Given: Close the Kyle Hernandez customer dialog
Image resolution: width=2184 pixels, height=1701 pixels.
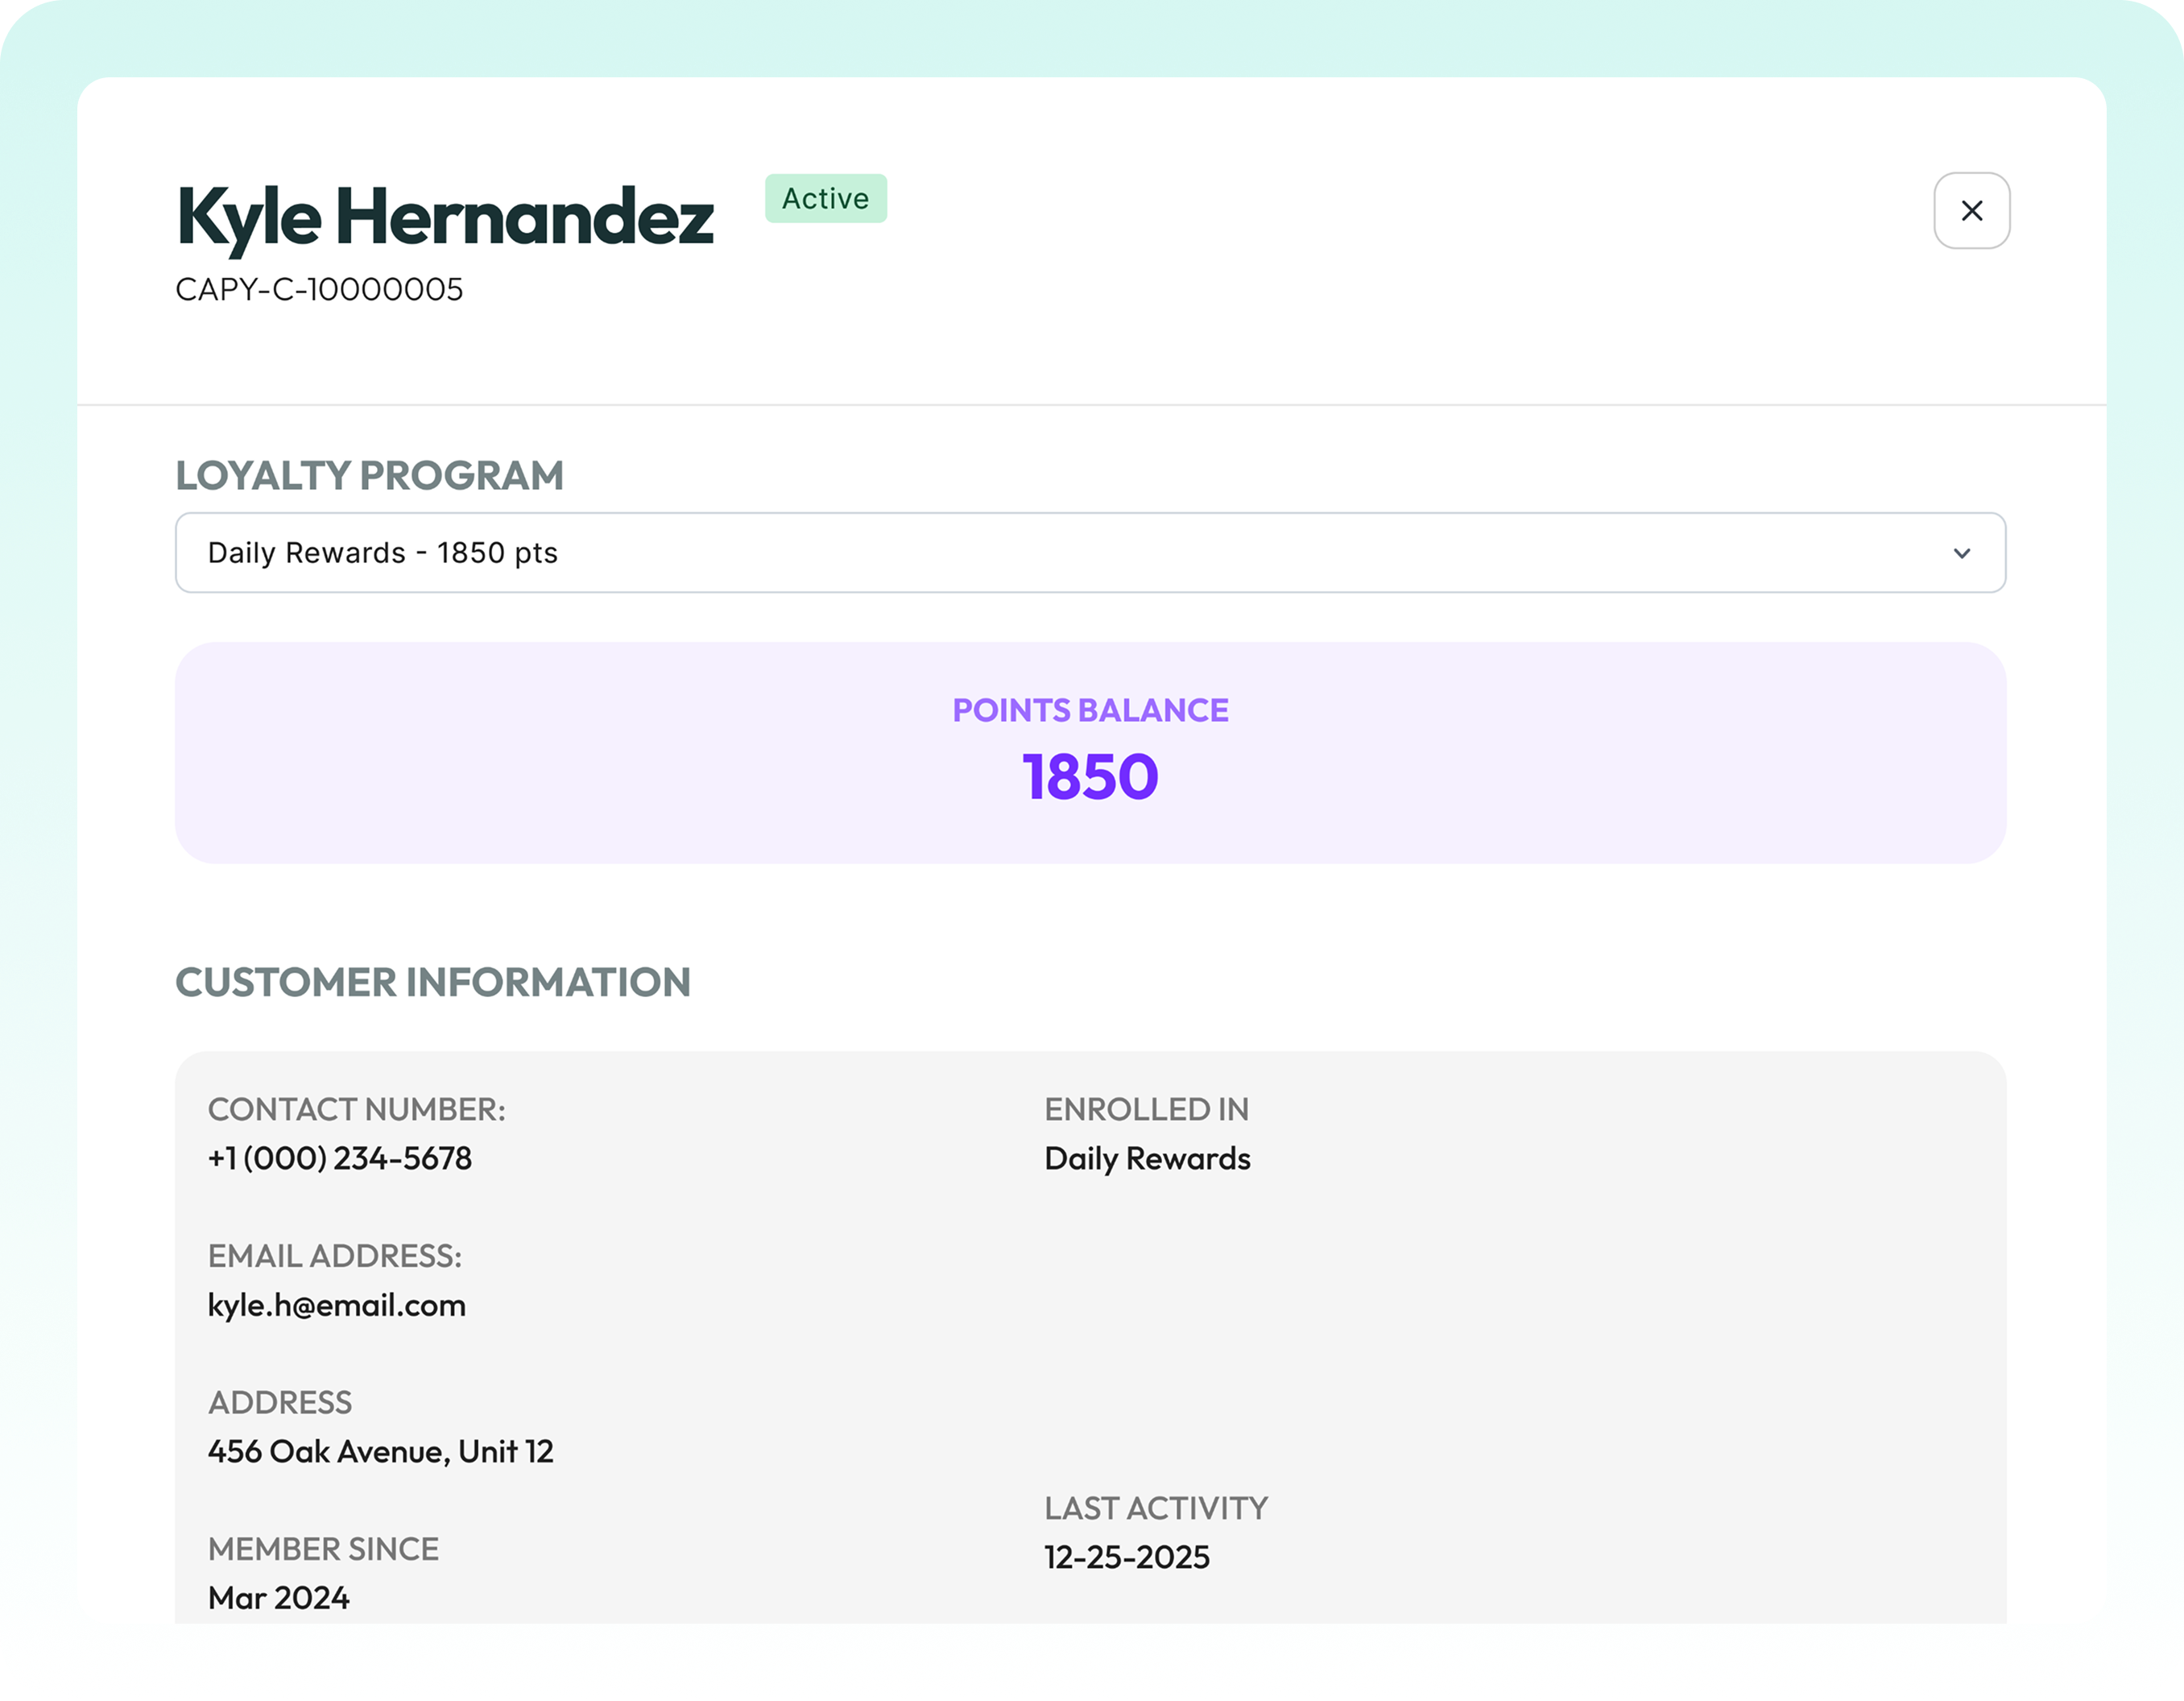Looking at the screenshot, I should point(1971,211).
